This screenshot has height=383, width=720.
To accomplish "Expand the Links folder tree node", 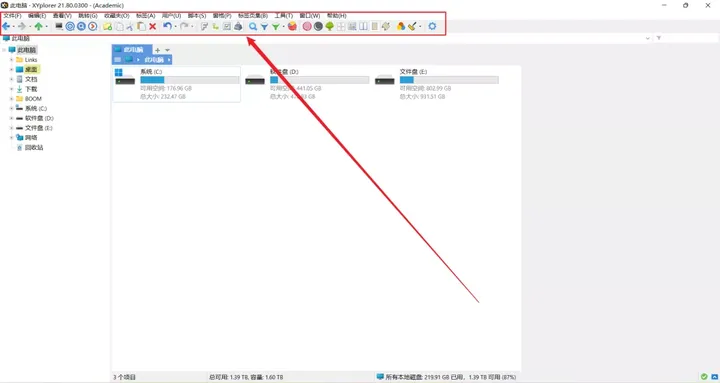I will pos(11,60).
